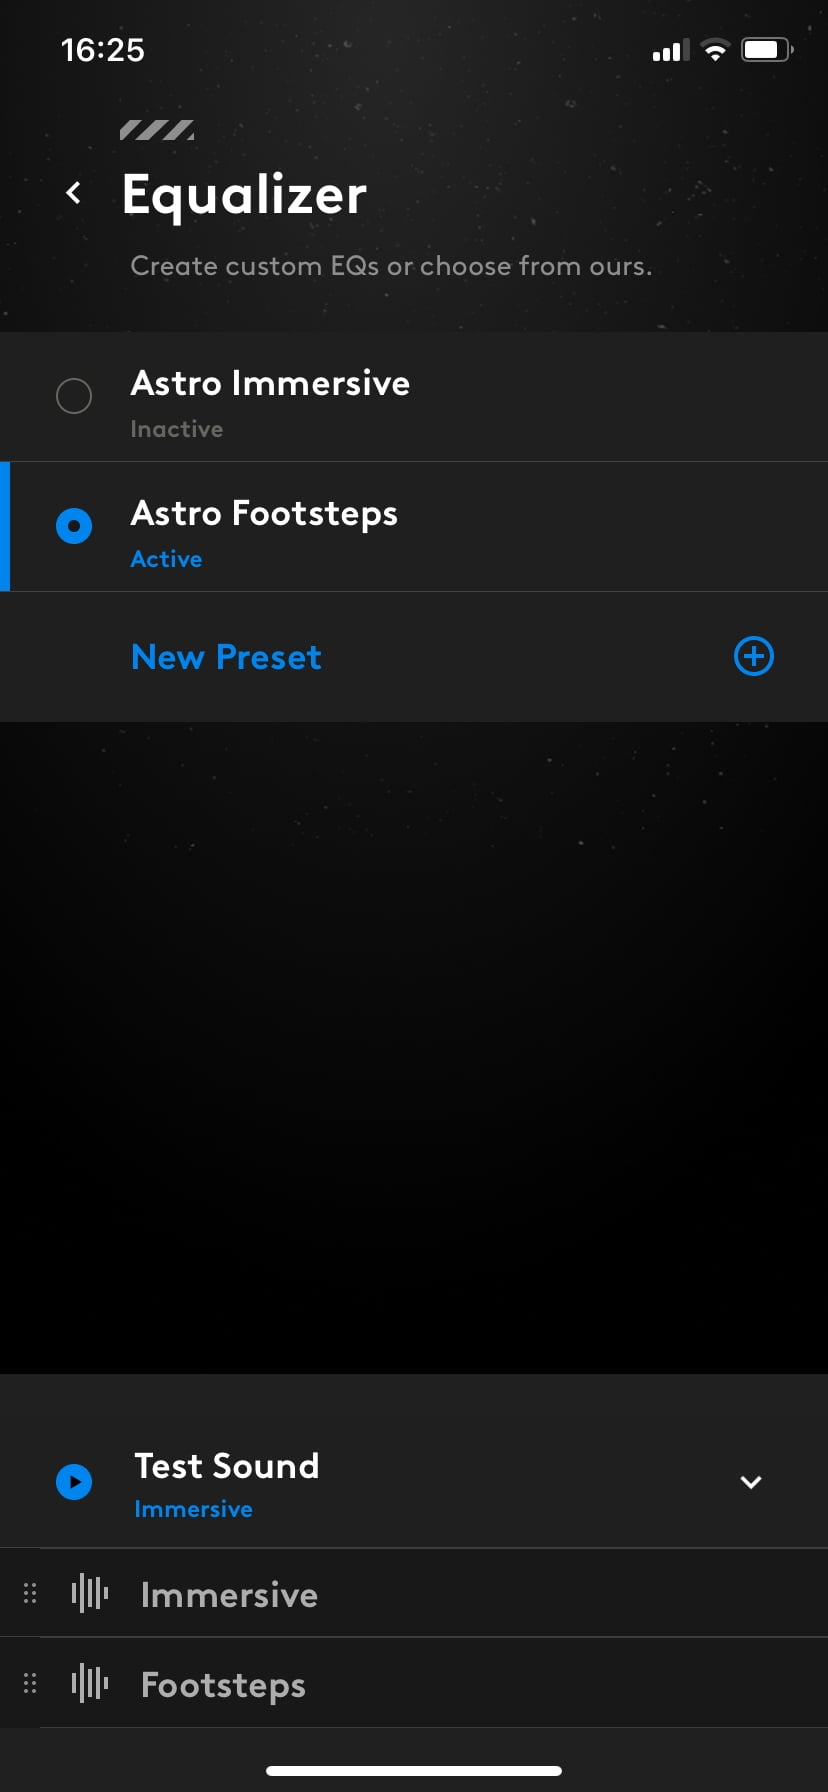
Task: Collapse the Test Sound panel chevron
Action: click(x=751, y=1482)
